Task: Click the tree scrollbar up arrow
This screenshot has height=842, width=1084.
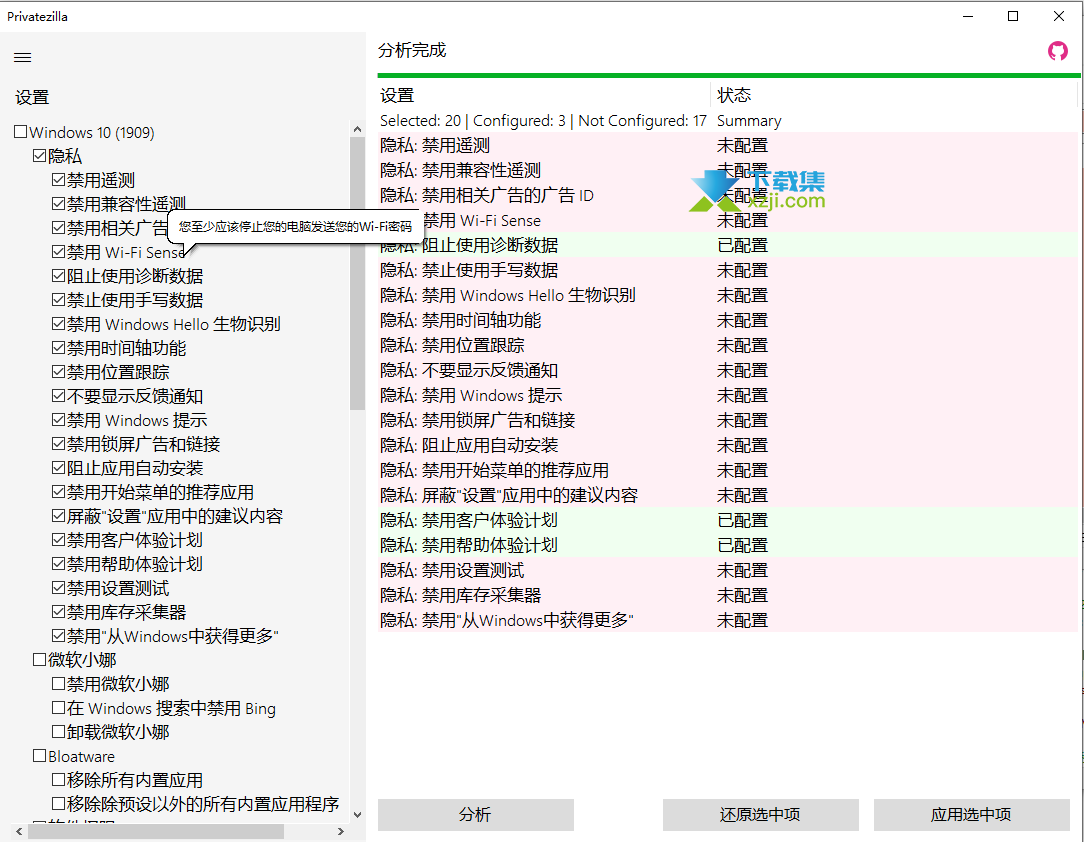Action: [357, 129]
